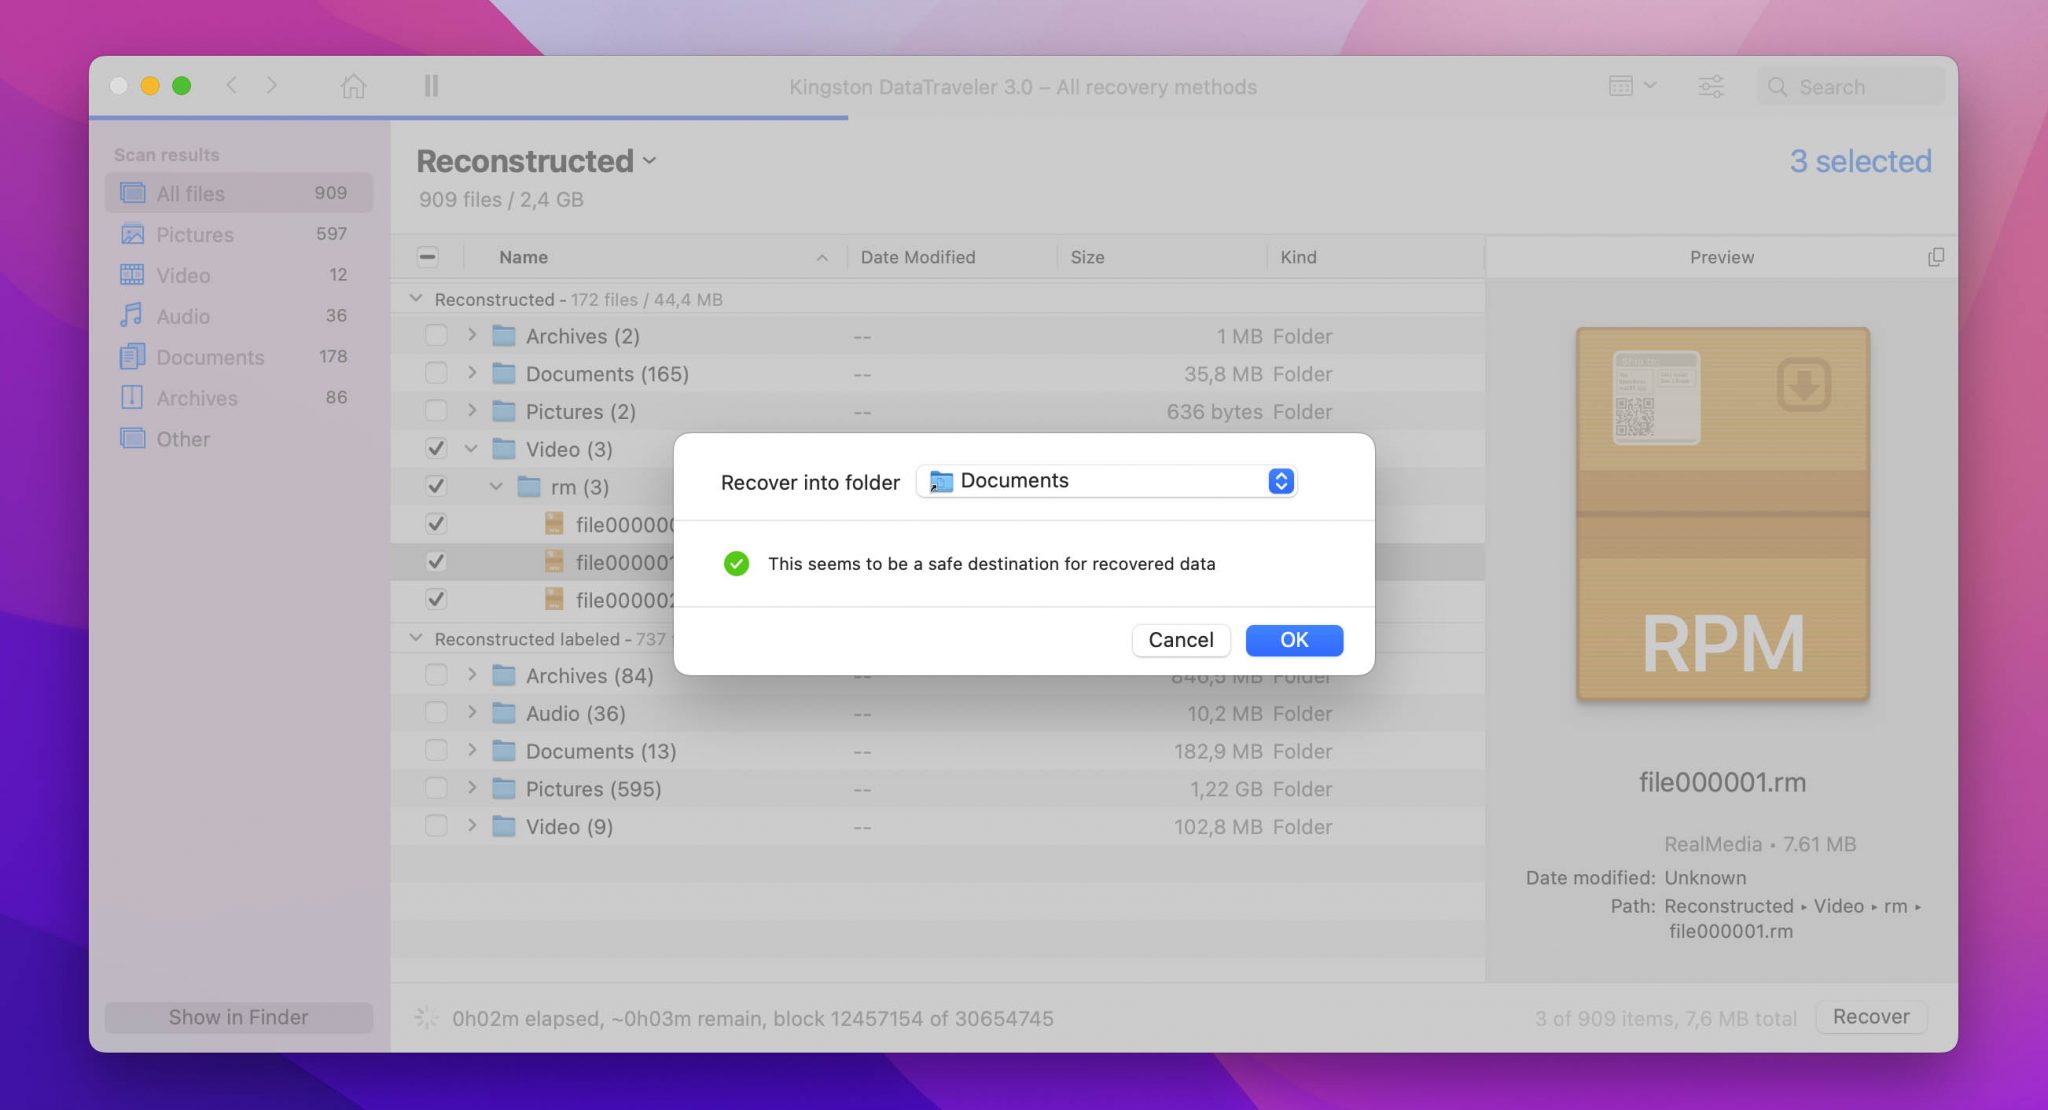Toggle checkbox for Video (3) folder
The height and width of the screenshot is (1110, 2048).
coord(434,448)
